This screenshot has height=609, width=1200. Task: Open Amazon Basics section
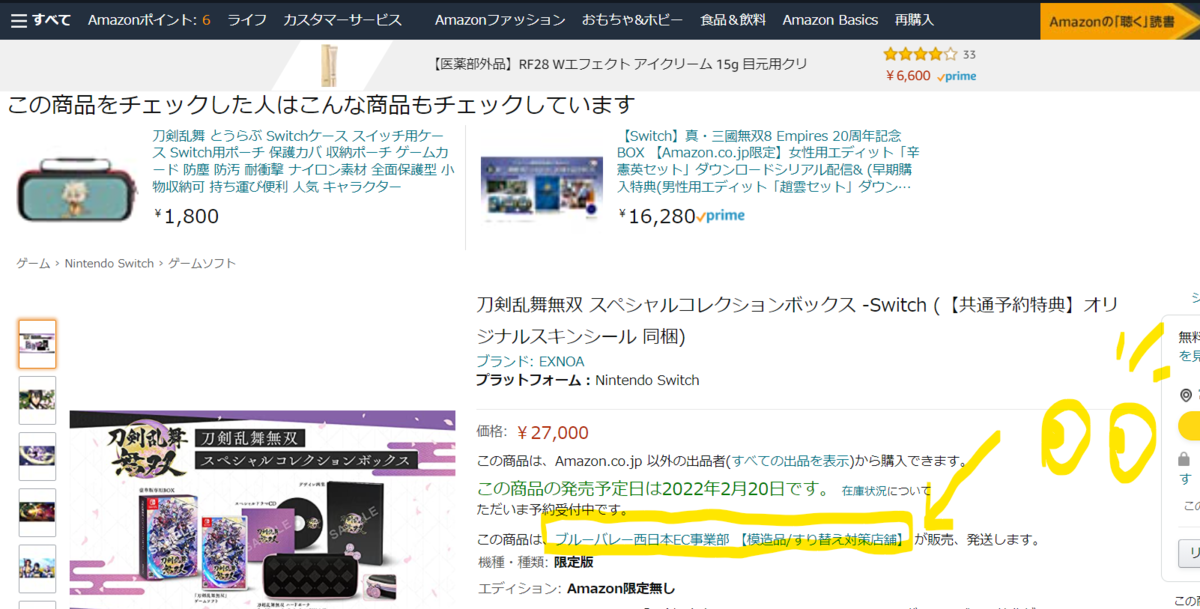coord(830,20)
